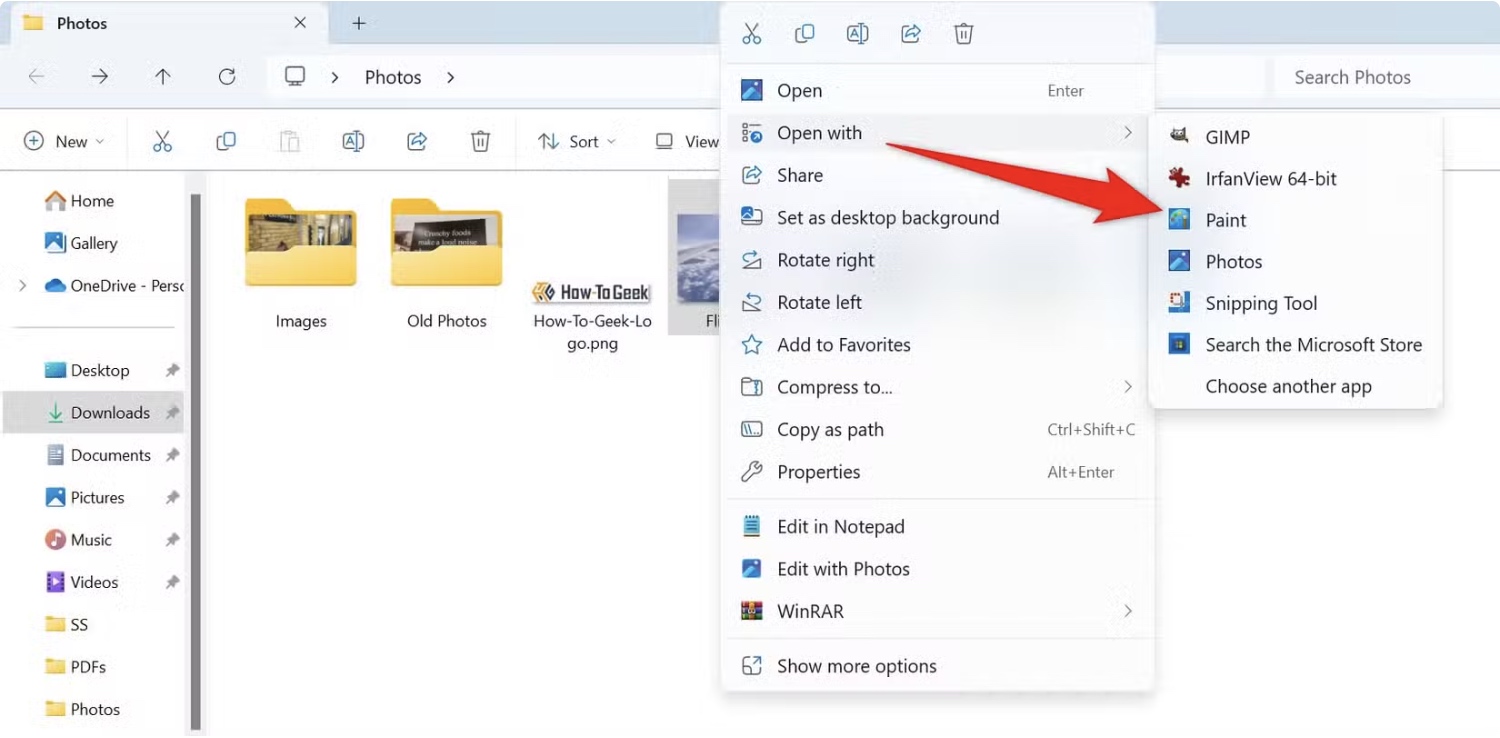
Task: Click Rotate right option
Action: point(937,260)
